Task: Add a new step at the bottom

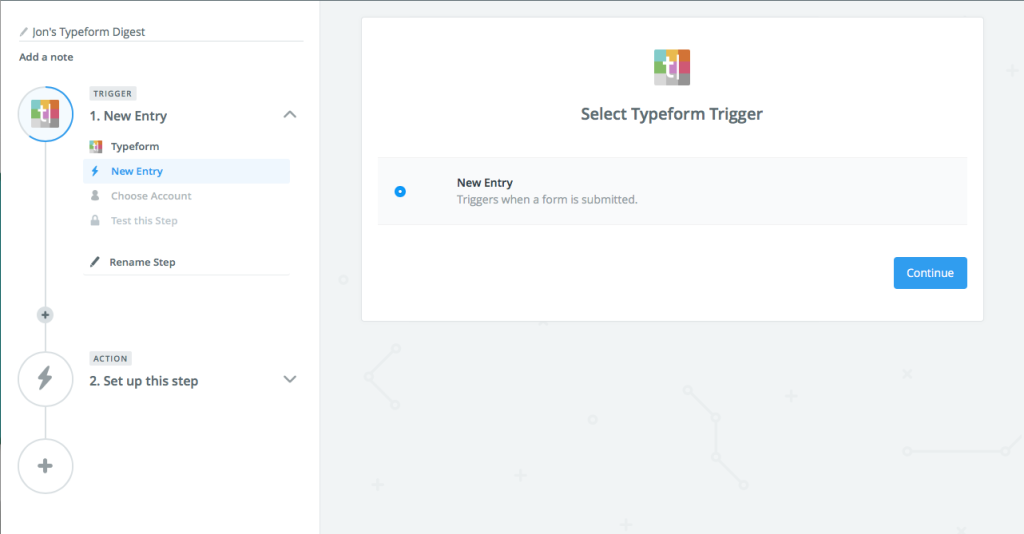Action: pos(45,466)
